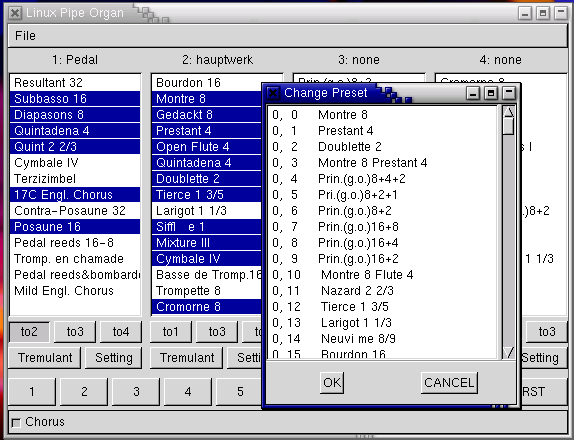This screenshot has height=440, width=574.
Task: Select preset 'Prin.(g.o.)16+8'
Action: pos(383,227)
